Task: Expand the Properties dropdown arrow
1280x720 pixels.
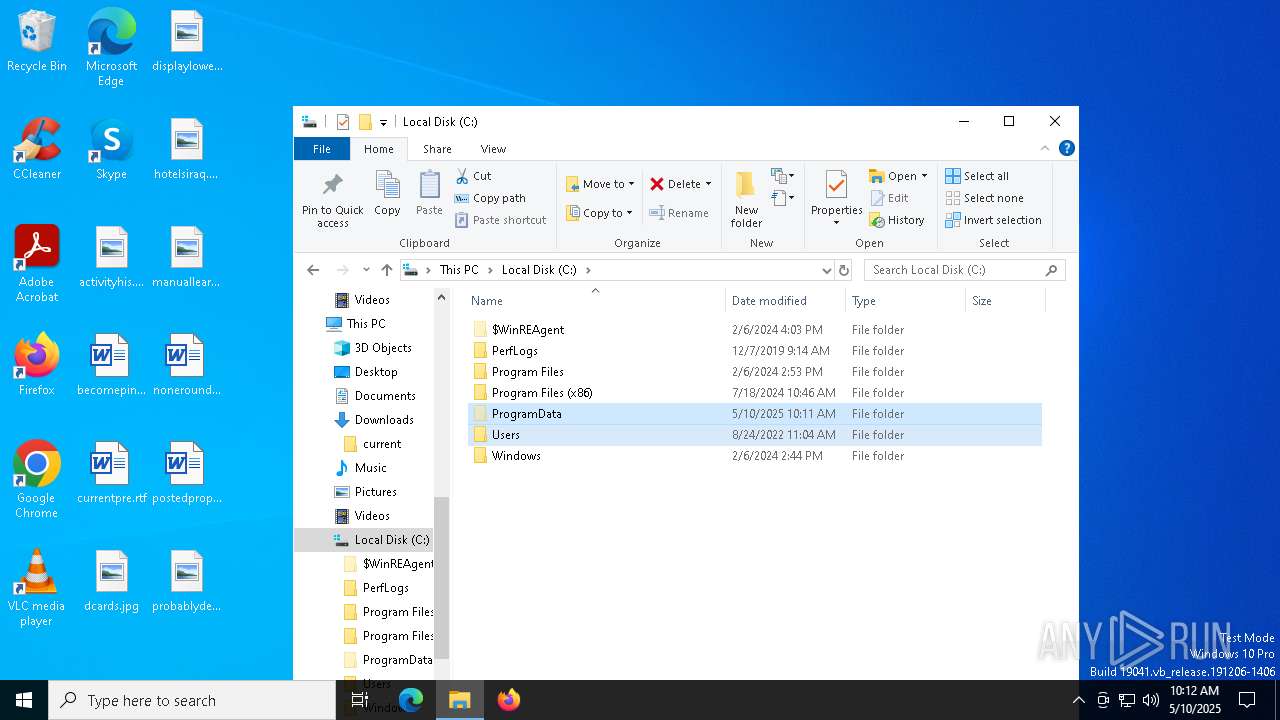Action: (836, 222)
